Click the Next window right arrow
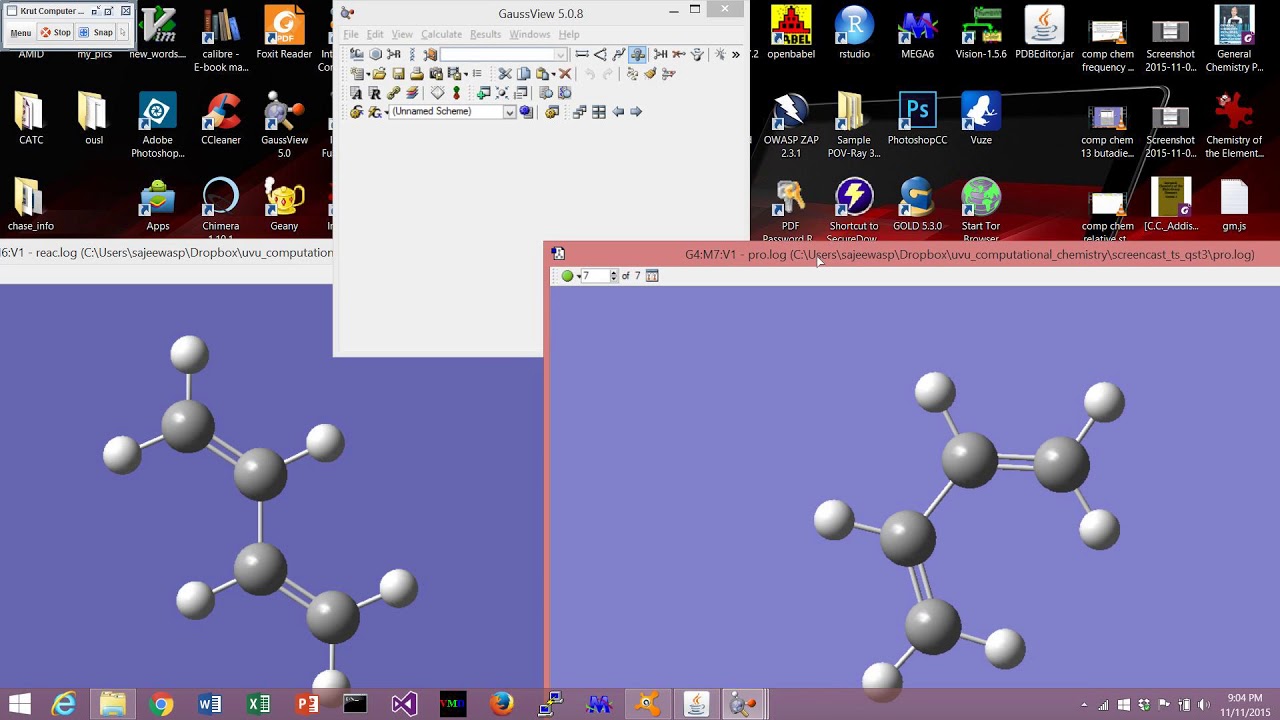Screen dimensions: 1280x720 tap(635, 111)
